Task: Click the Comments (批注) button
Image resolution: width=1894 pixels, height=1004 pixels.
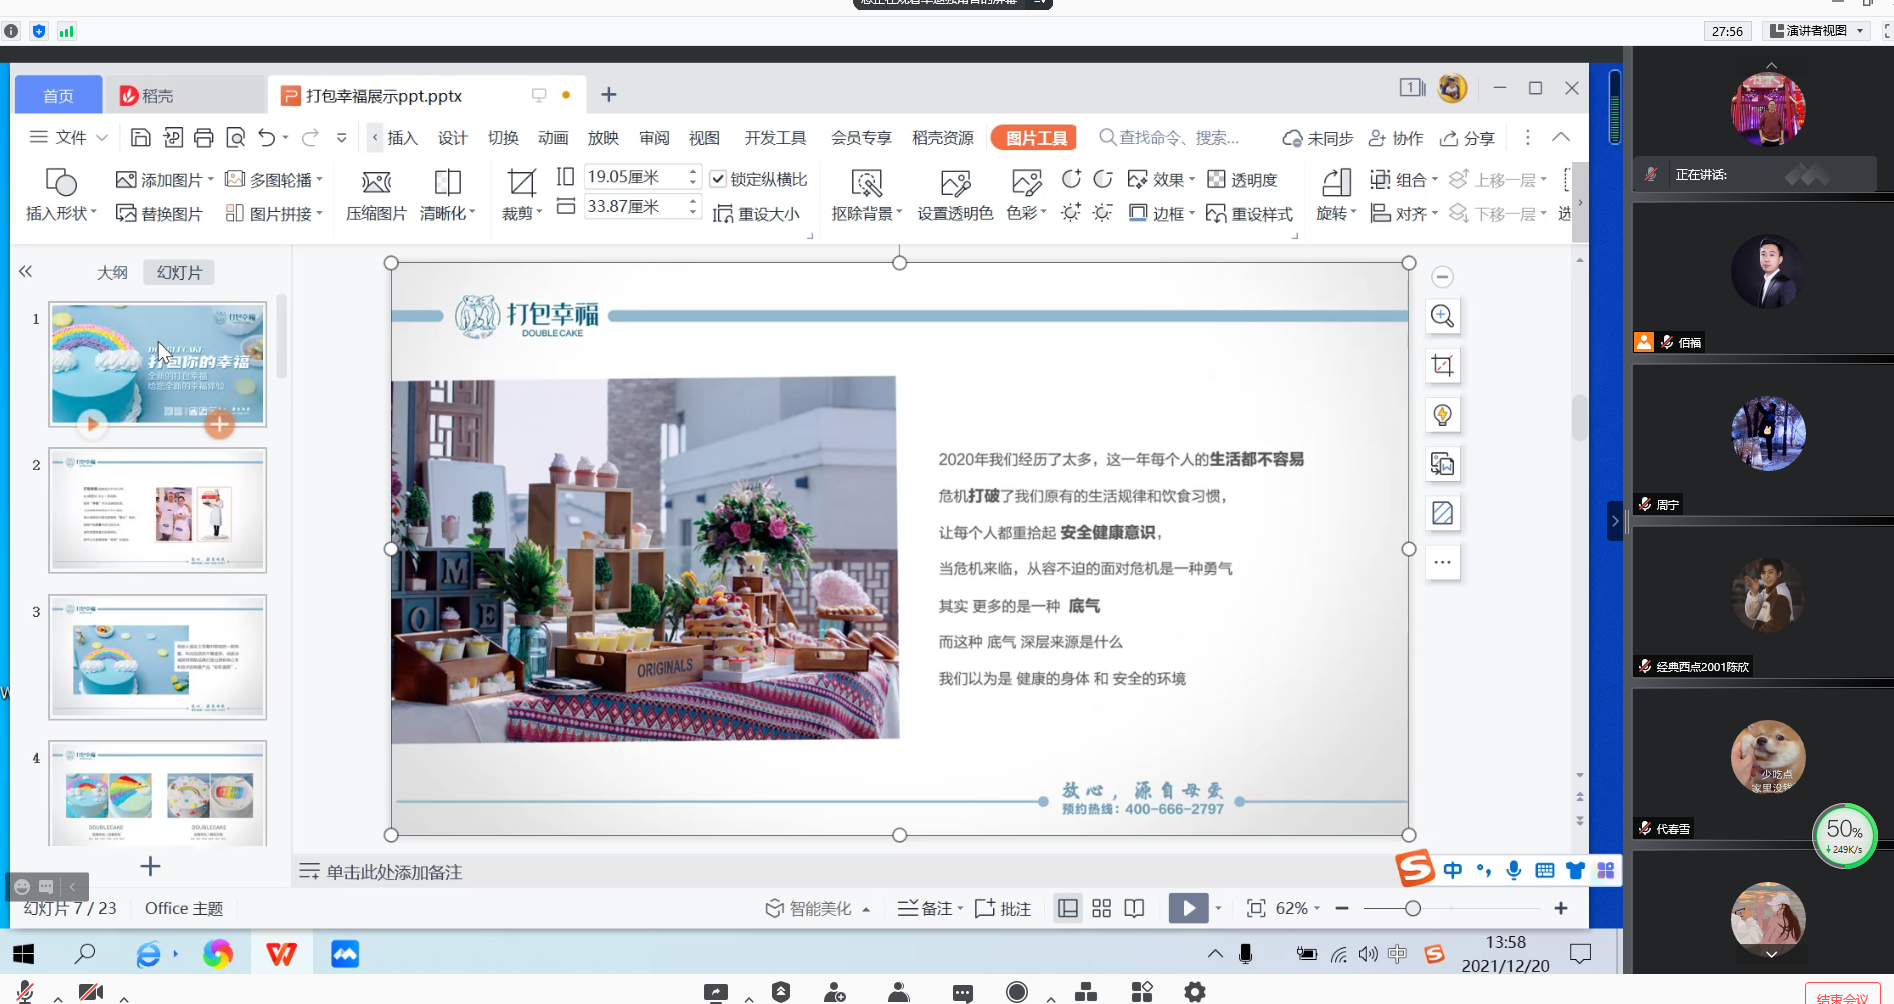Action: (1003, 908)
